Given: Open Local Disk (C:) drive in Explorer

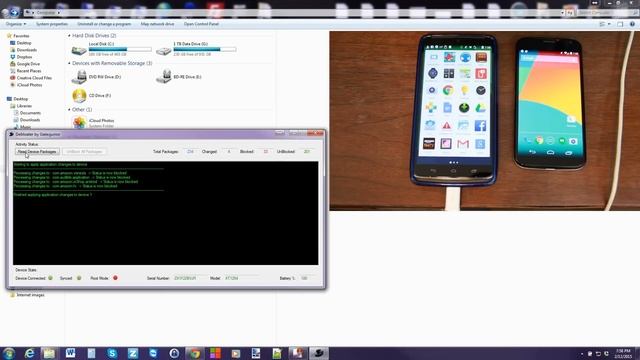Looking at the screenshot, I should (79, 50).
